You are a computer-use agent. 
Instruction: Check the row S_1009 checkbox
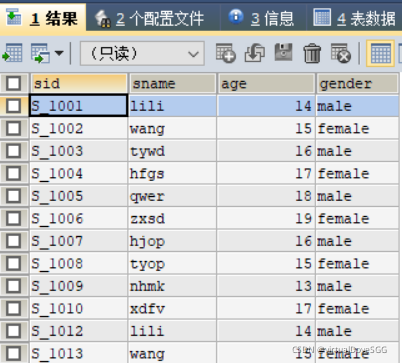[14, 286]
